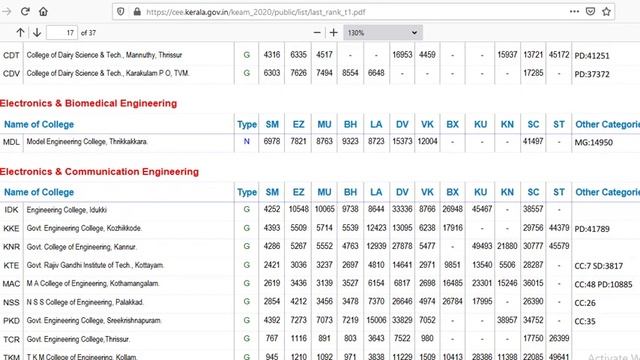640x360 pixels.
Task: Click the page number field showing 17
Action: coord(62,33)
